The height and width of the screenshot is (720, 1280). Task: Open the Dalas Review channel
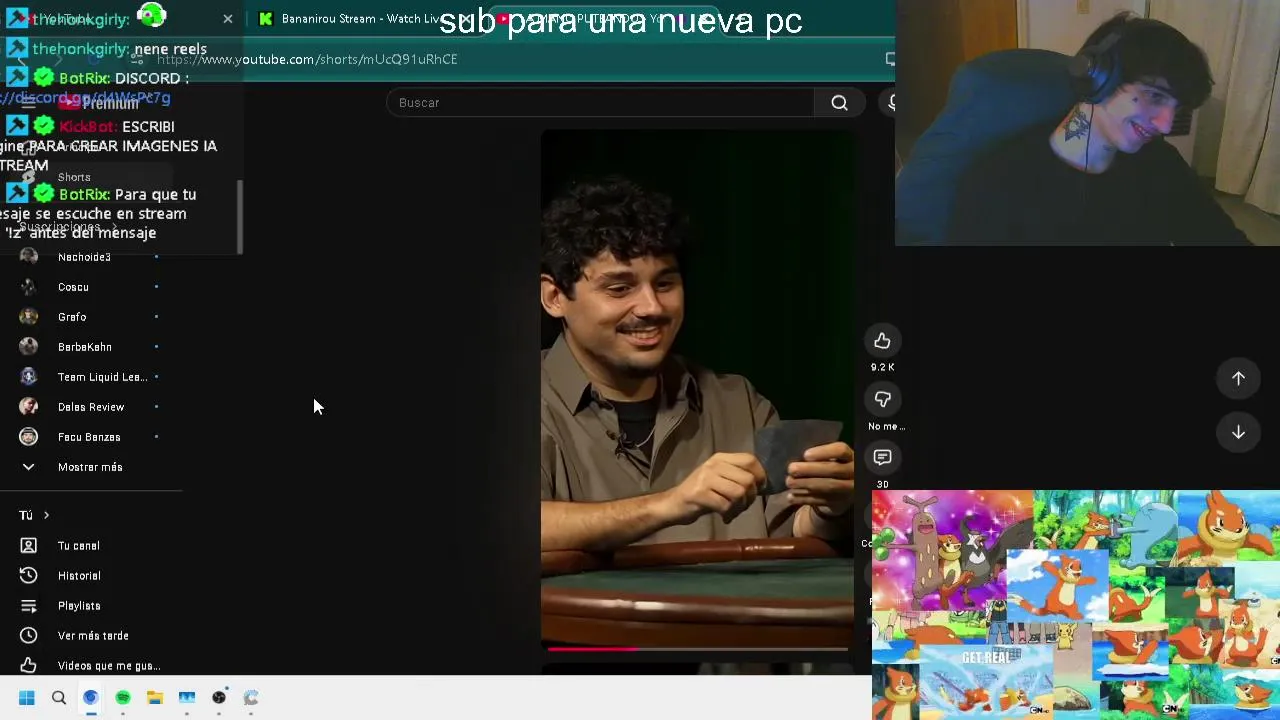[90, 407]
